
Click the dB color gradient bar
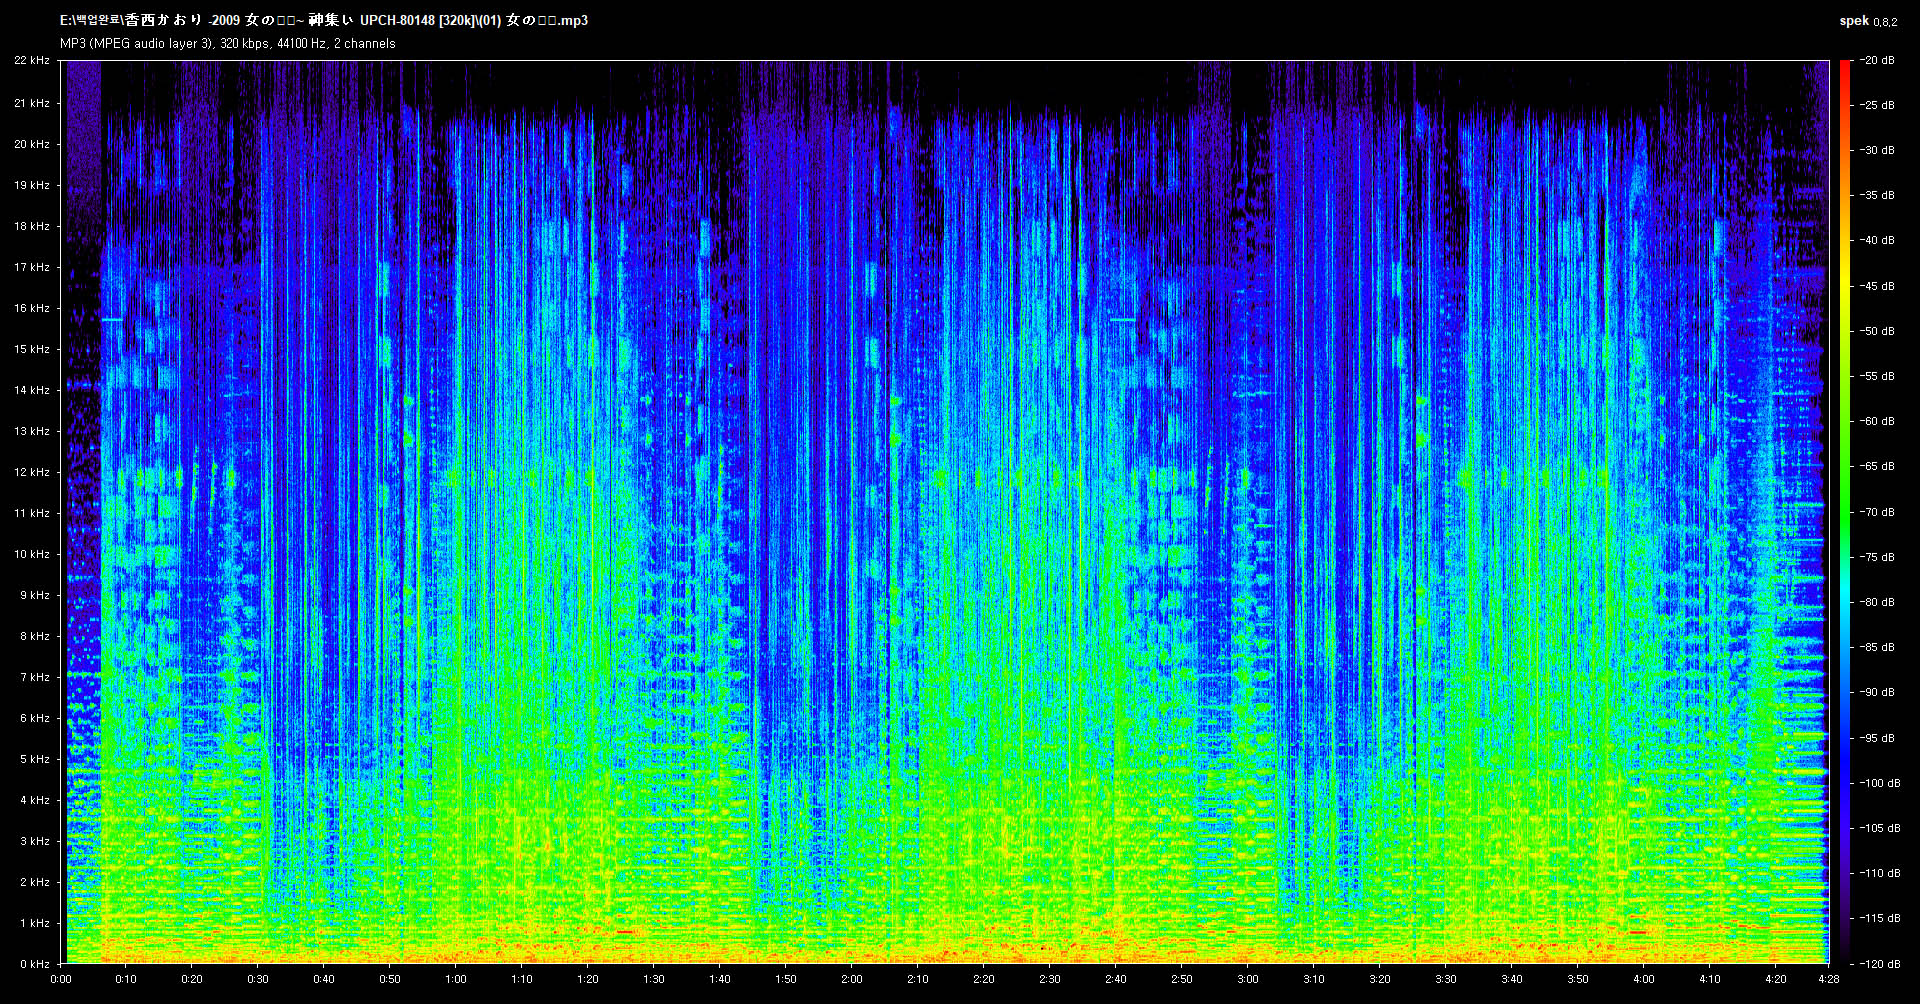pos(1845,512)
